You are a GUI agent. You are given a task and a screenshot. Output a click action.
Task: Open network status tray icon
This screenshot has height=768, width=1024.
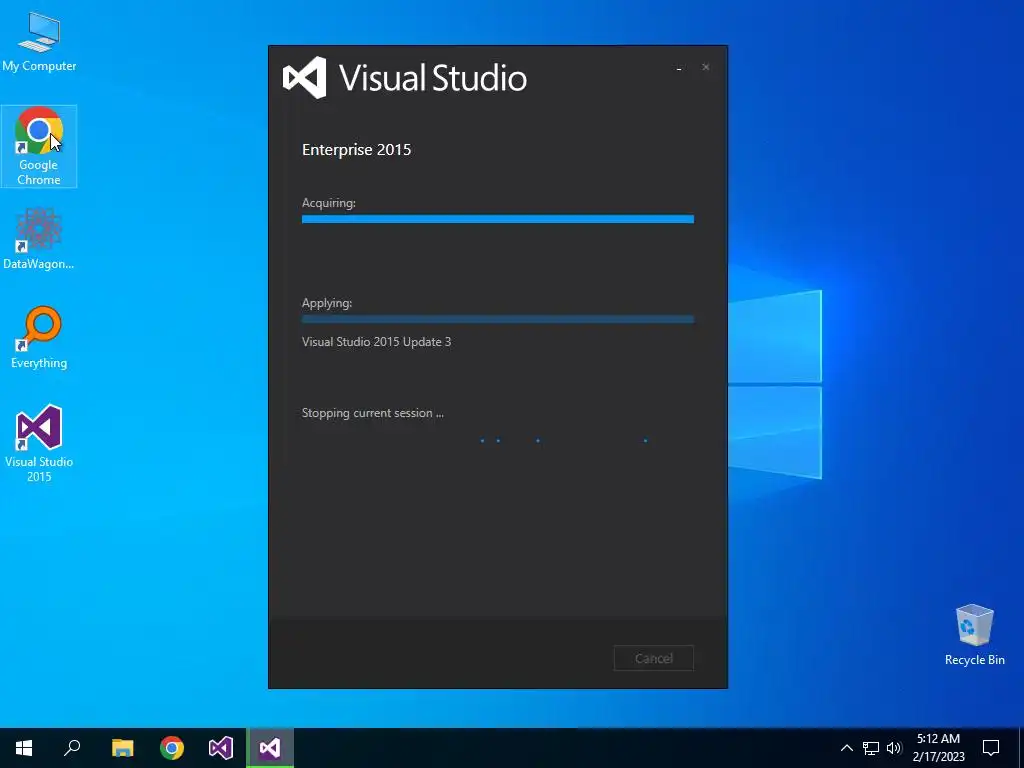(871, 748)
